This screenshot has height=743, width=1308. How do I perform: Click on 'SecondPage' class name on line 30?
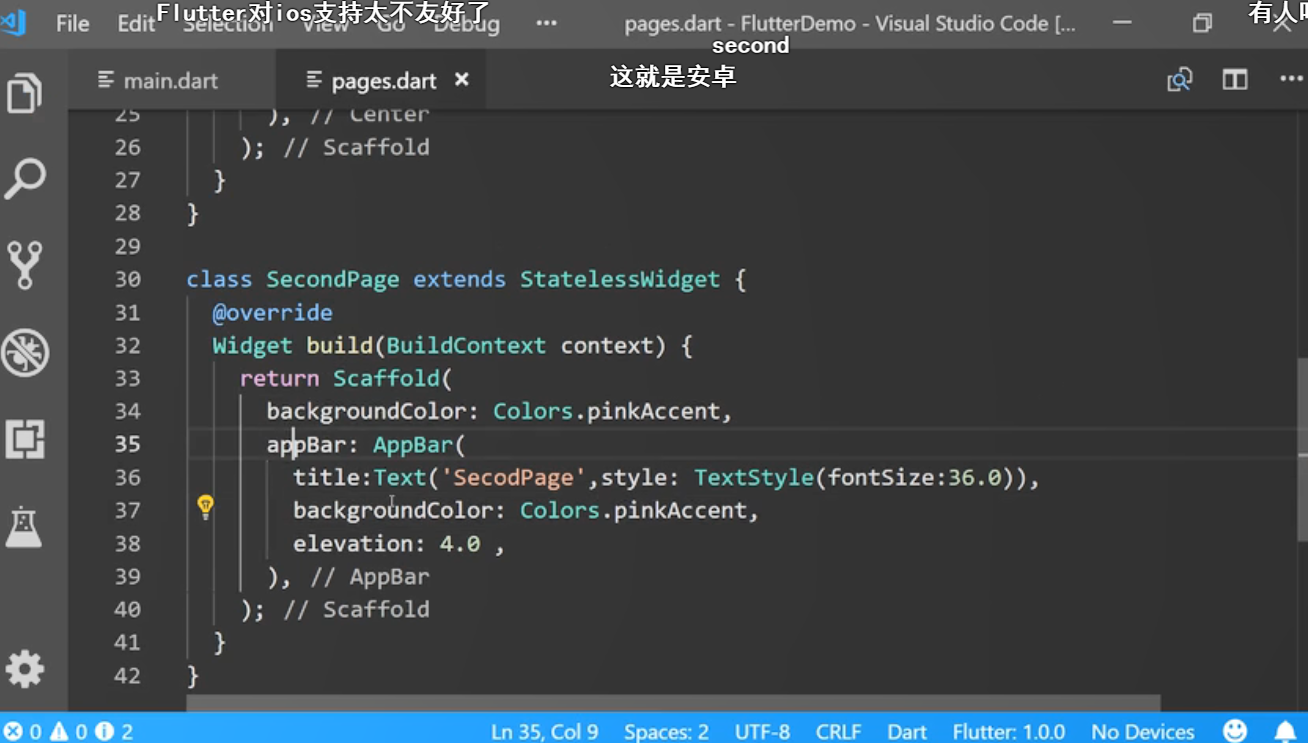coord(332,279)
